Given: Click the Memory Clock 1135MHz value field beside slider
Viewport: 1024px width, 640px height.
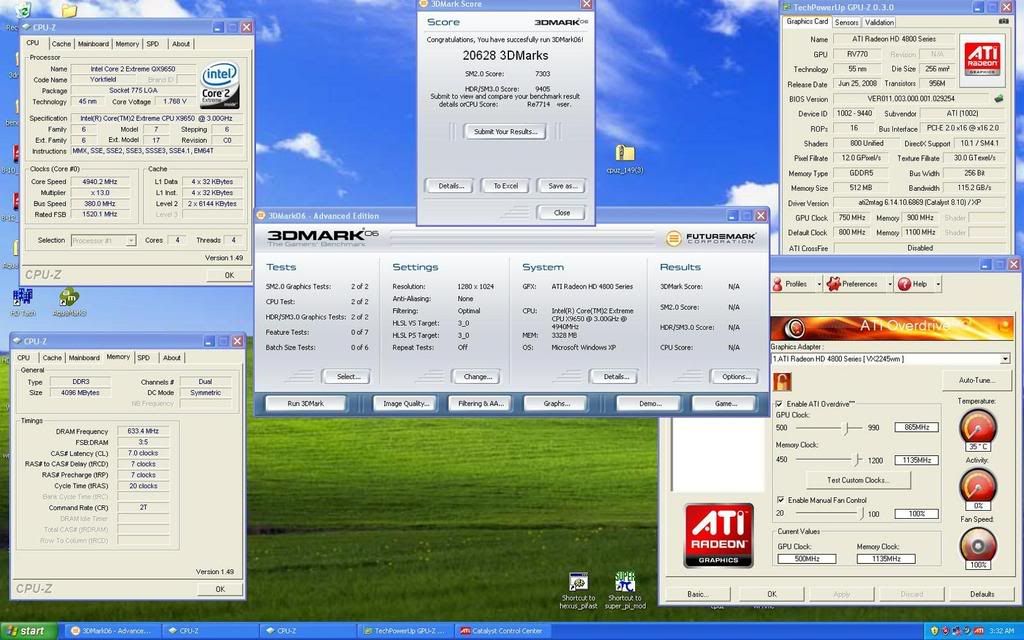Looking at the screenshot, I should [916, 460].
